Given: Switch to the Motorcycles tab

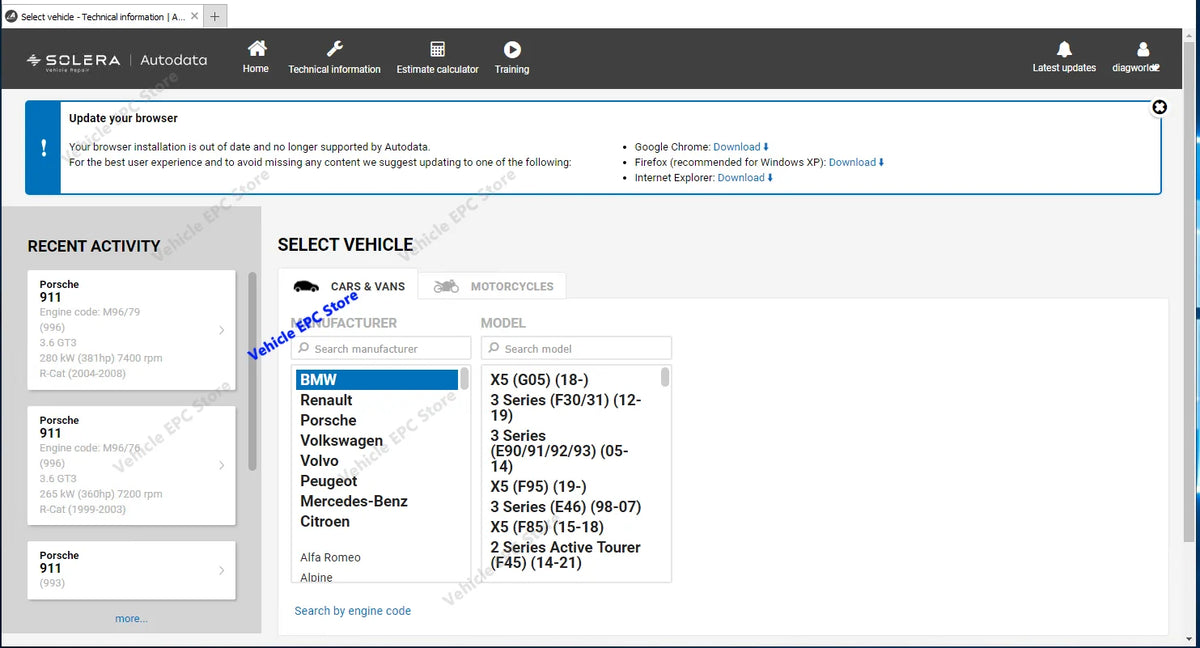Looking at the screenshot, I should point(493,286).
